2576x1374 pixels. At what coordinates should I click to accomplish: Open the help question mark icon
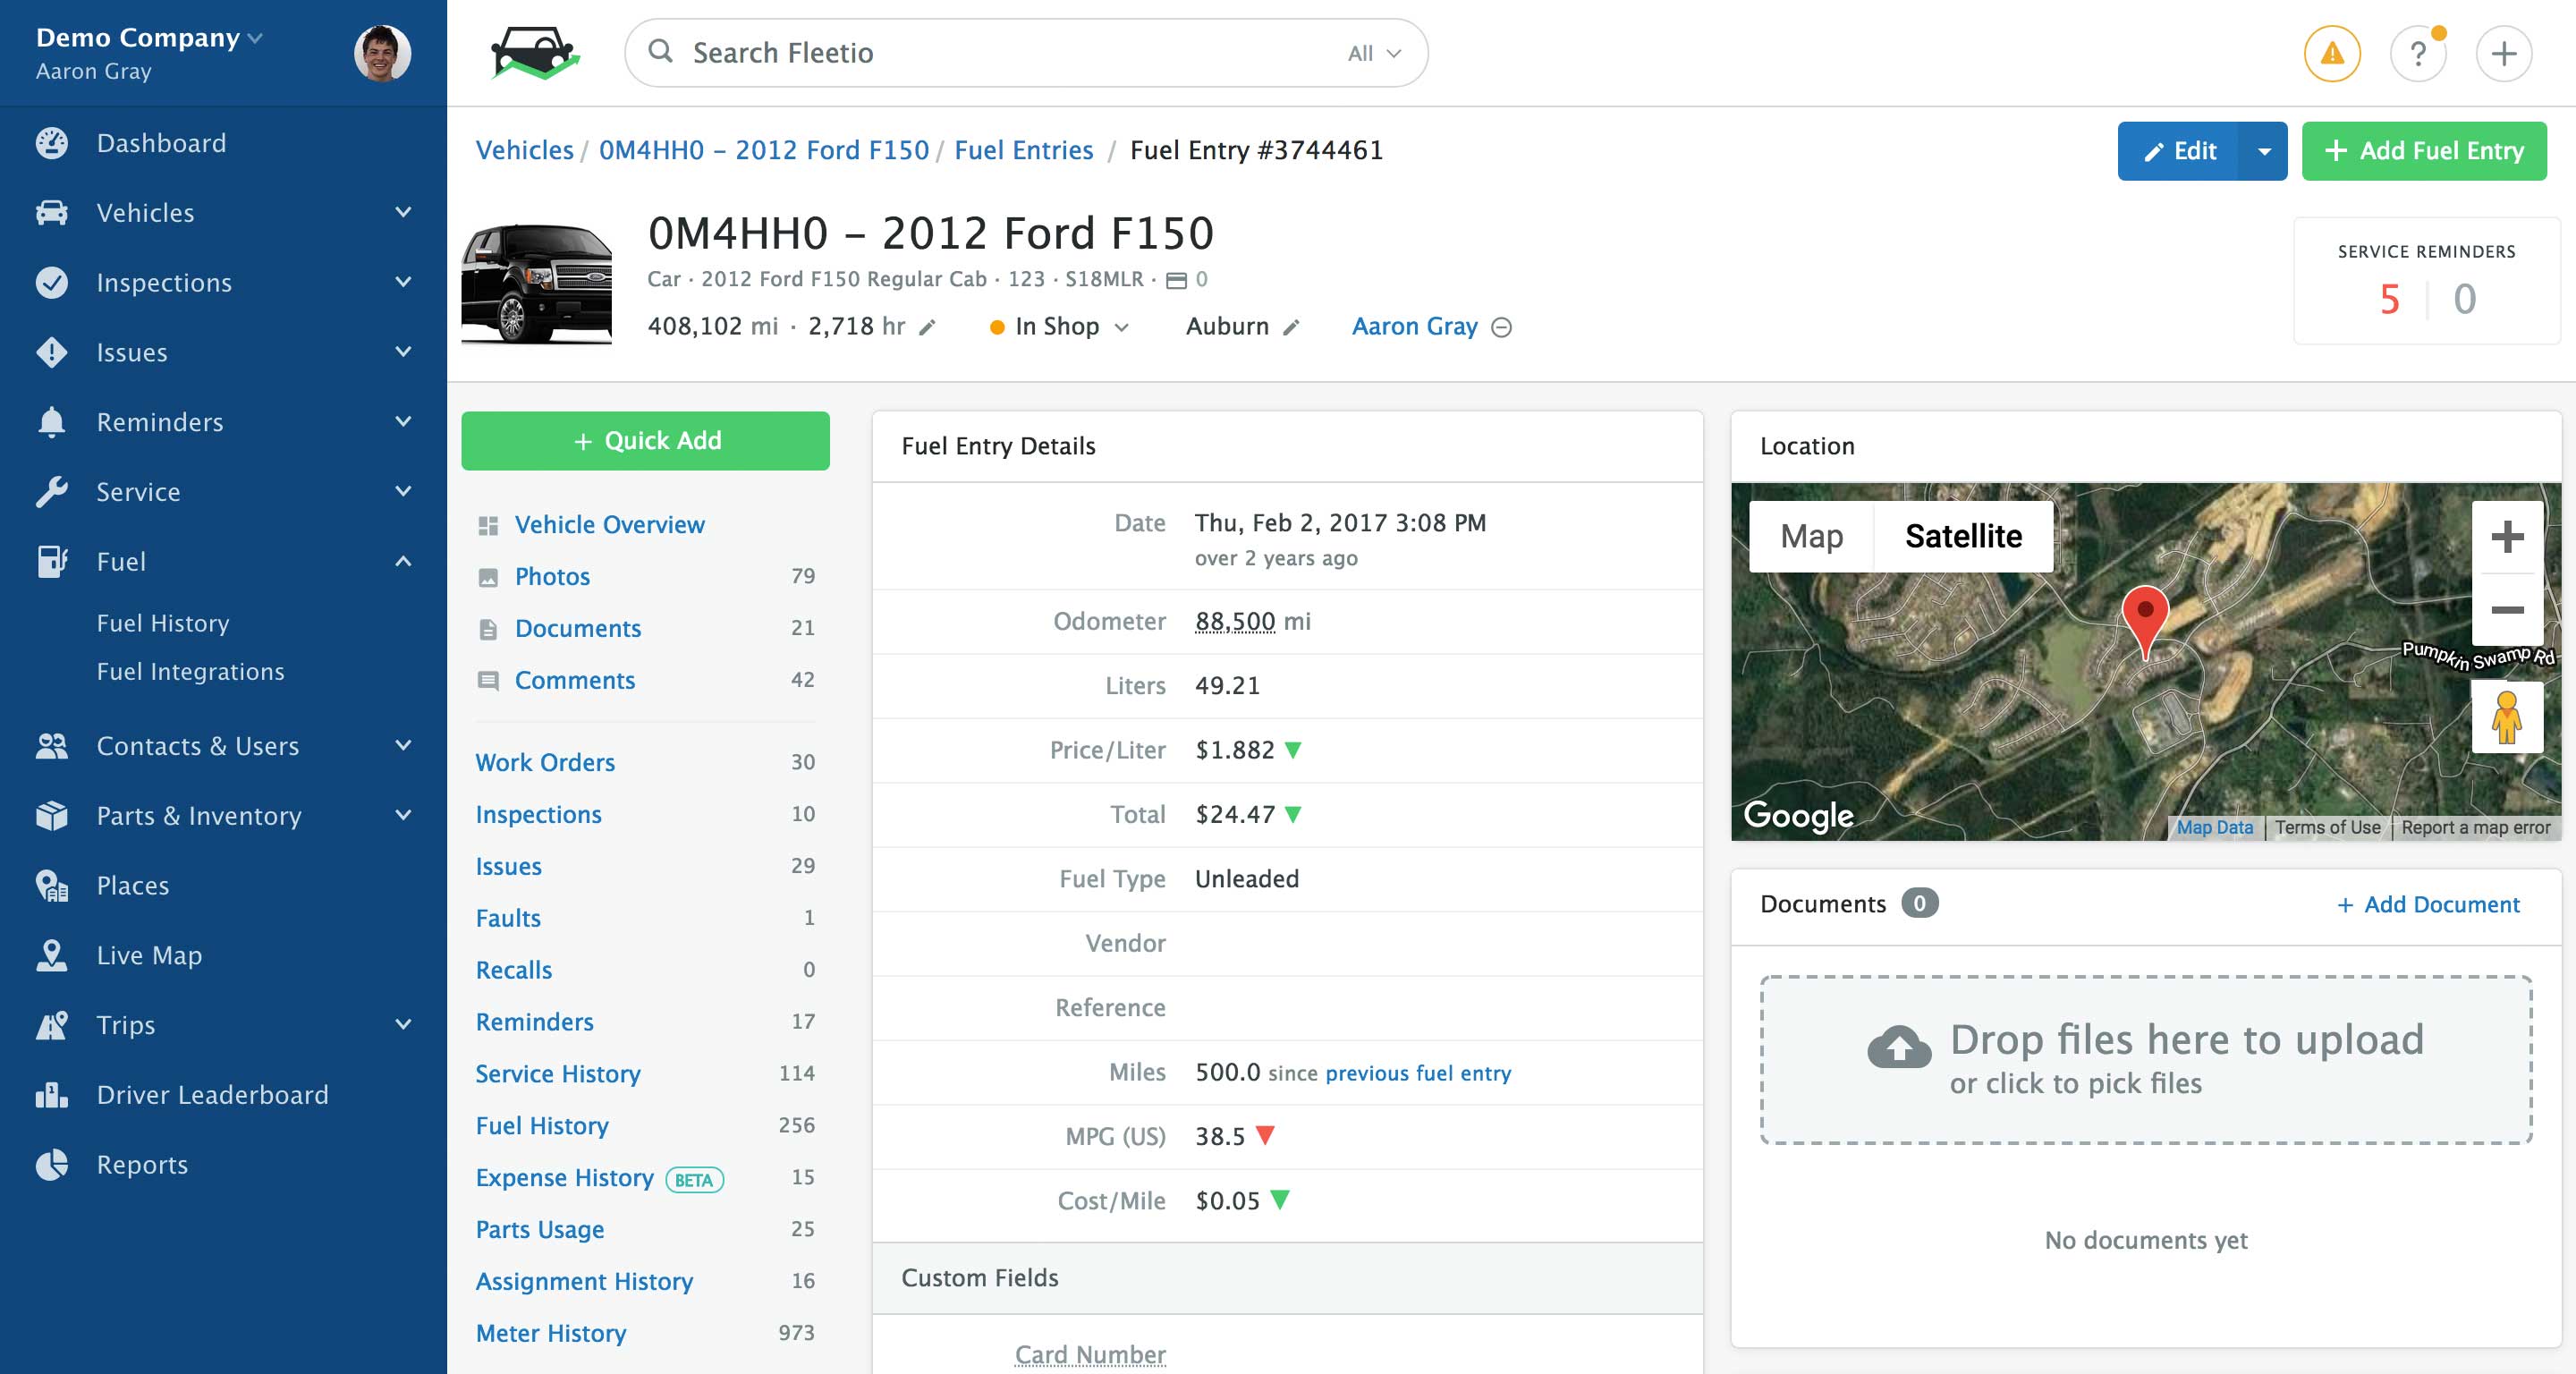coord(2418,53)
